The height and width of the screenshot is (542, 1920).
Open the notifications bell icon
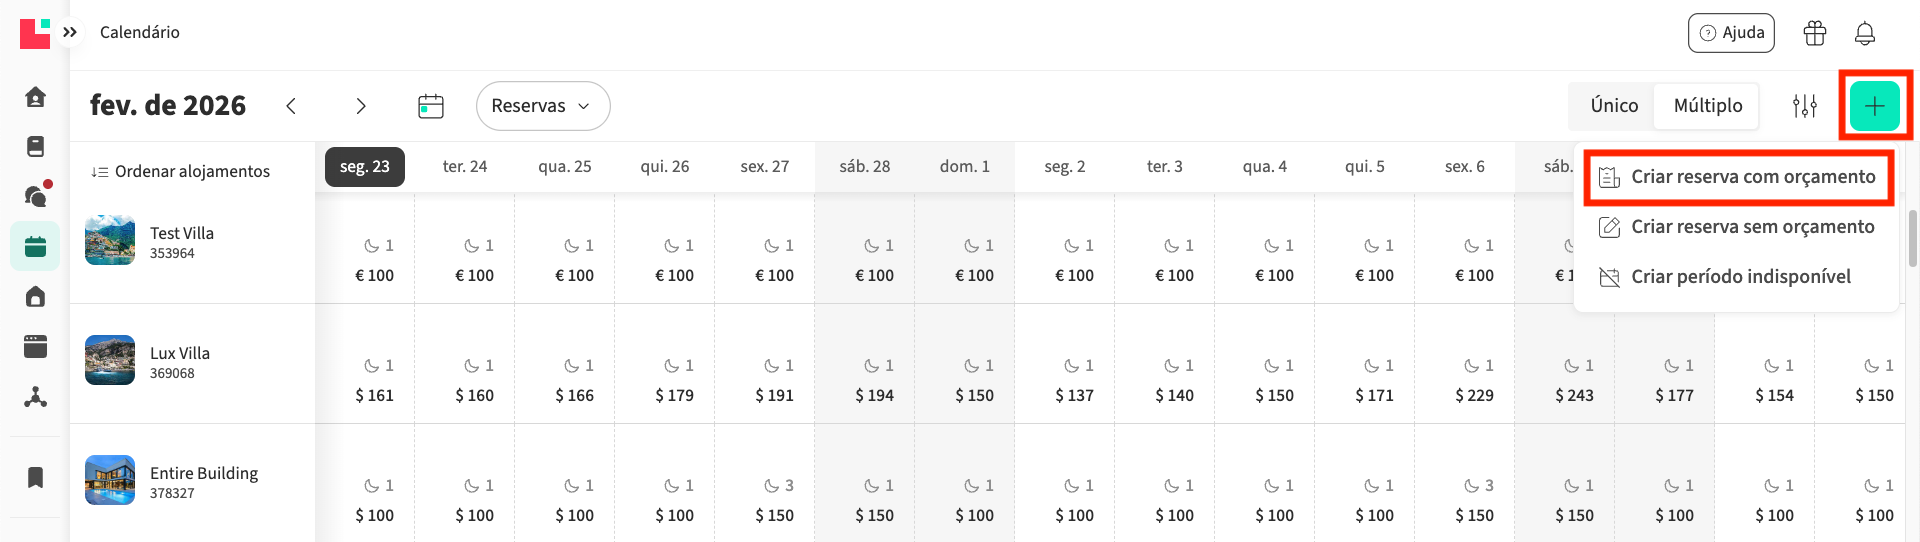(1864, 33)
